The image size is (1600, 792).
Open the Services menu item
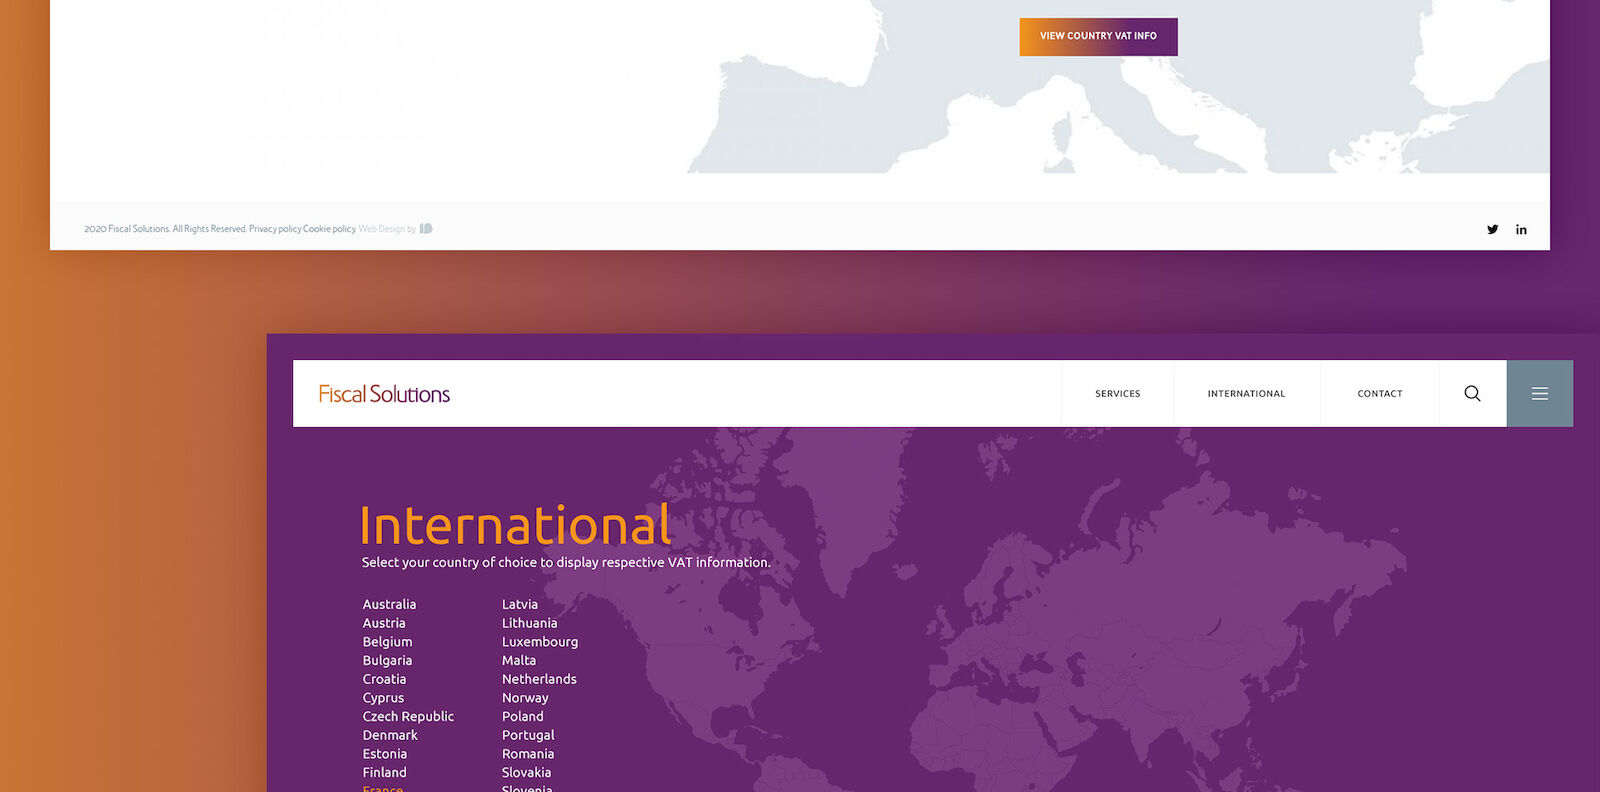[x=1117, y=393]
